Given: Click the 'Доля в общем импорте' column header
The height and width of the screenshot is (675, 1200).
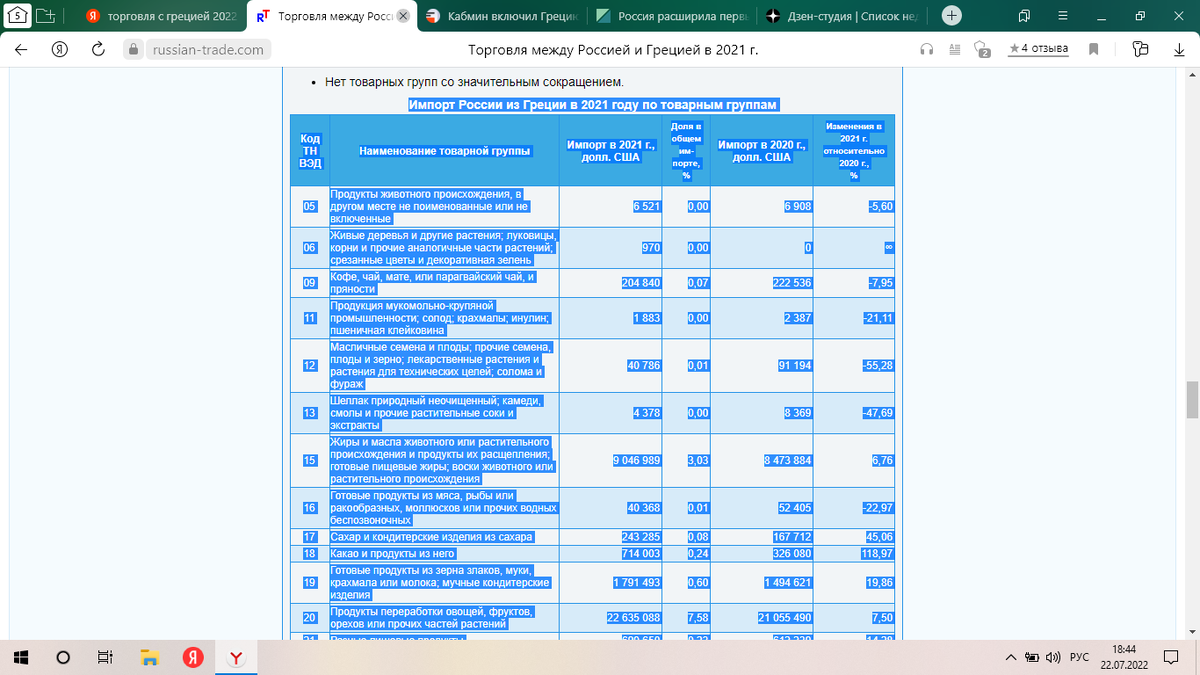Looking at the screenshot, I should point(685,151).
